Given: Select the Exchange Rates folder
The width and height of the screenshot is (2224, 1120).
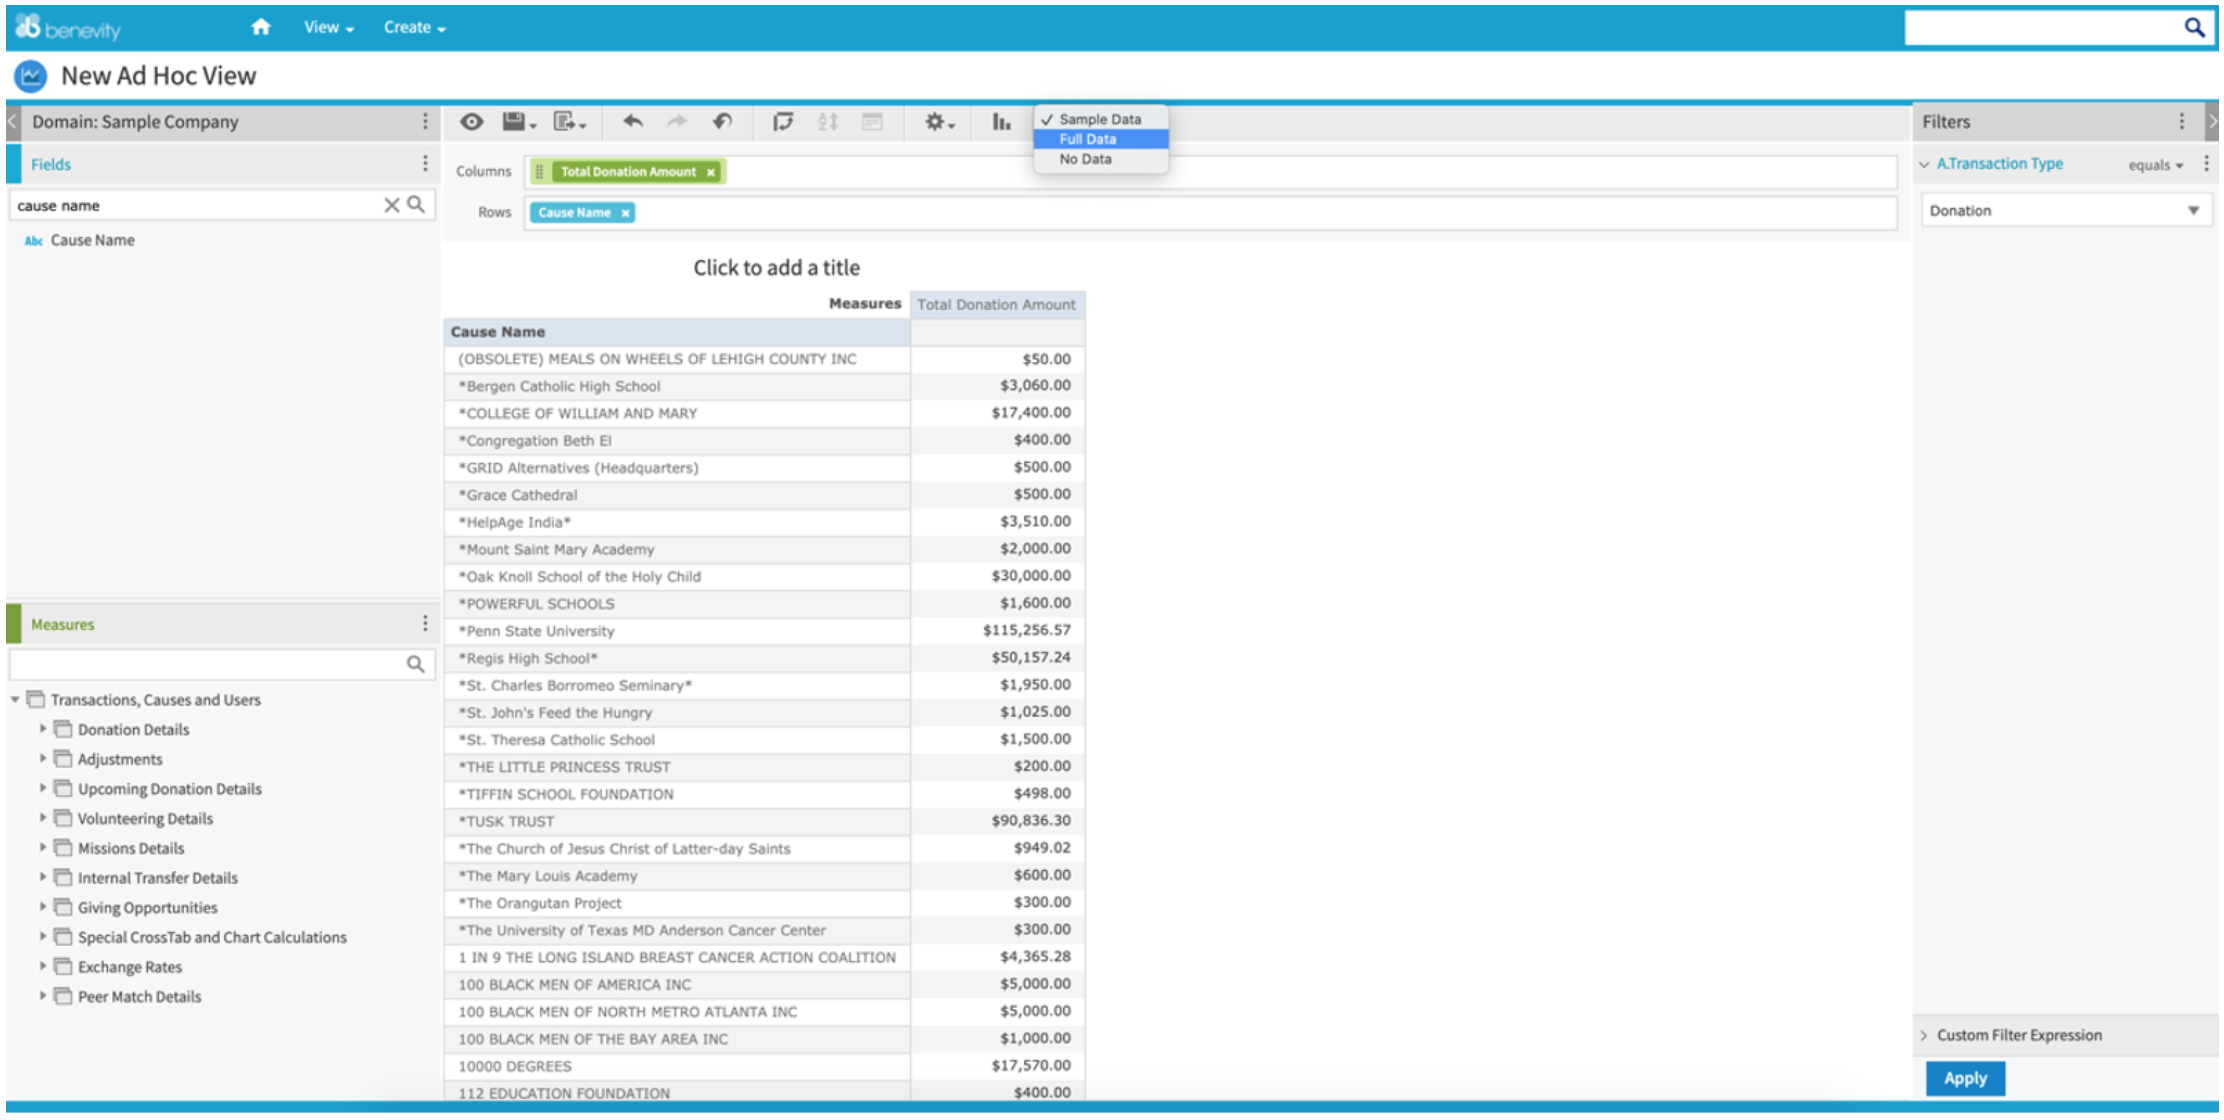Looking at the screenshot, I should tap(130, 967).
